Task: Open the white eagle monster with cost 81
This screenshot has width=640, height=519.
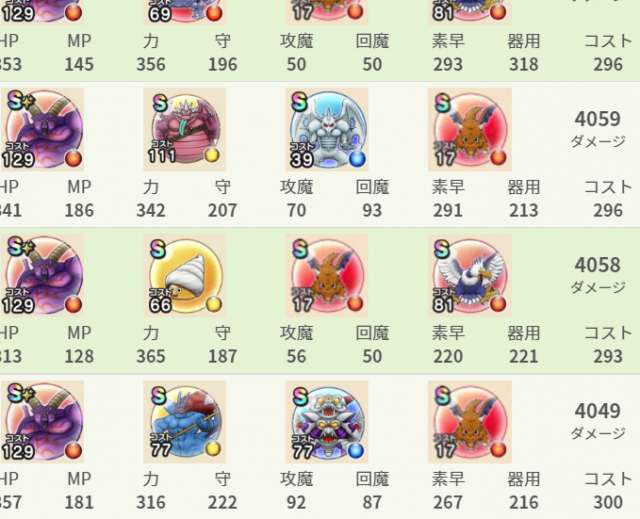Action: click(x=470, y=275)
